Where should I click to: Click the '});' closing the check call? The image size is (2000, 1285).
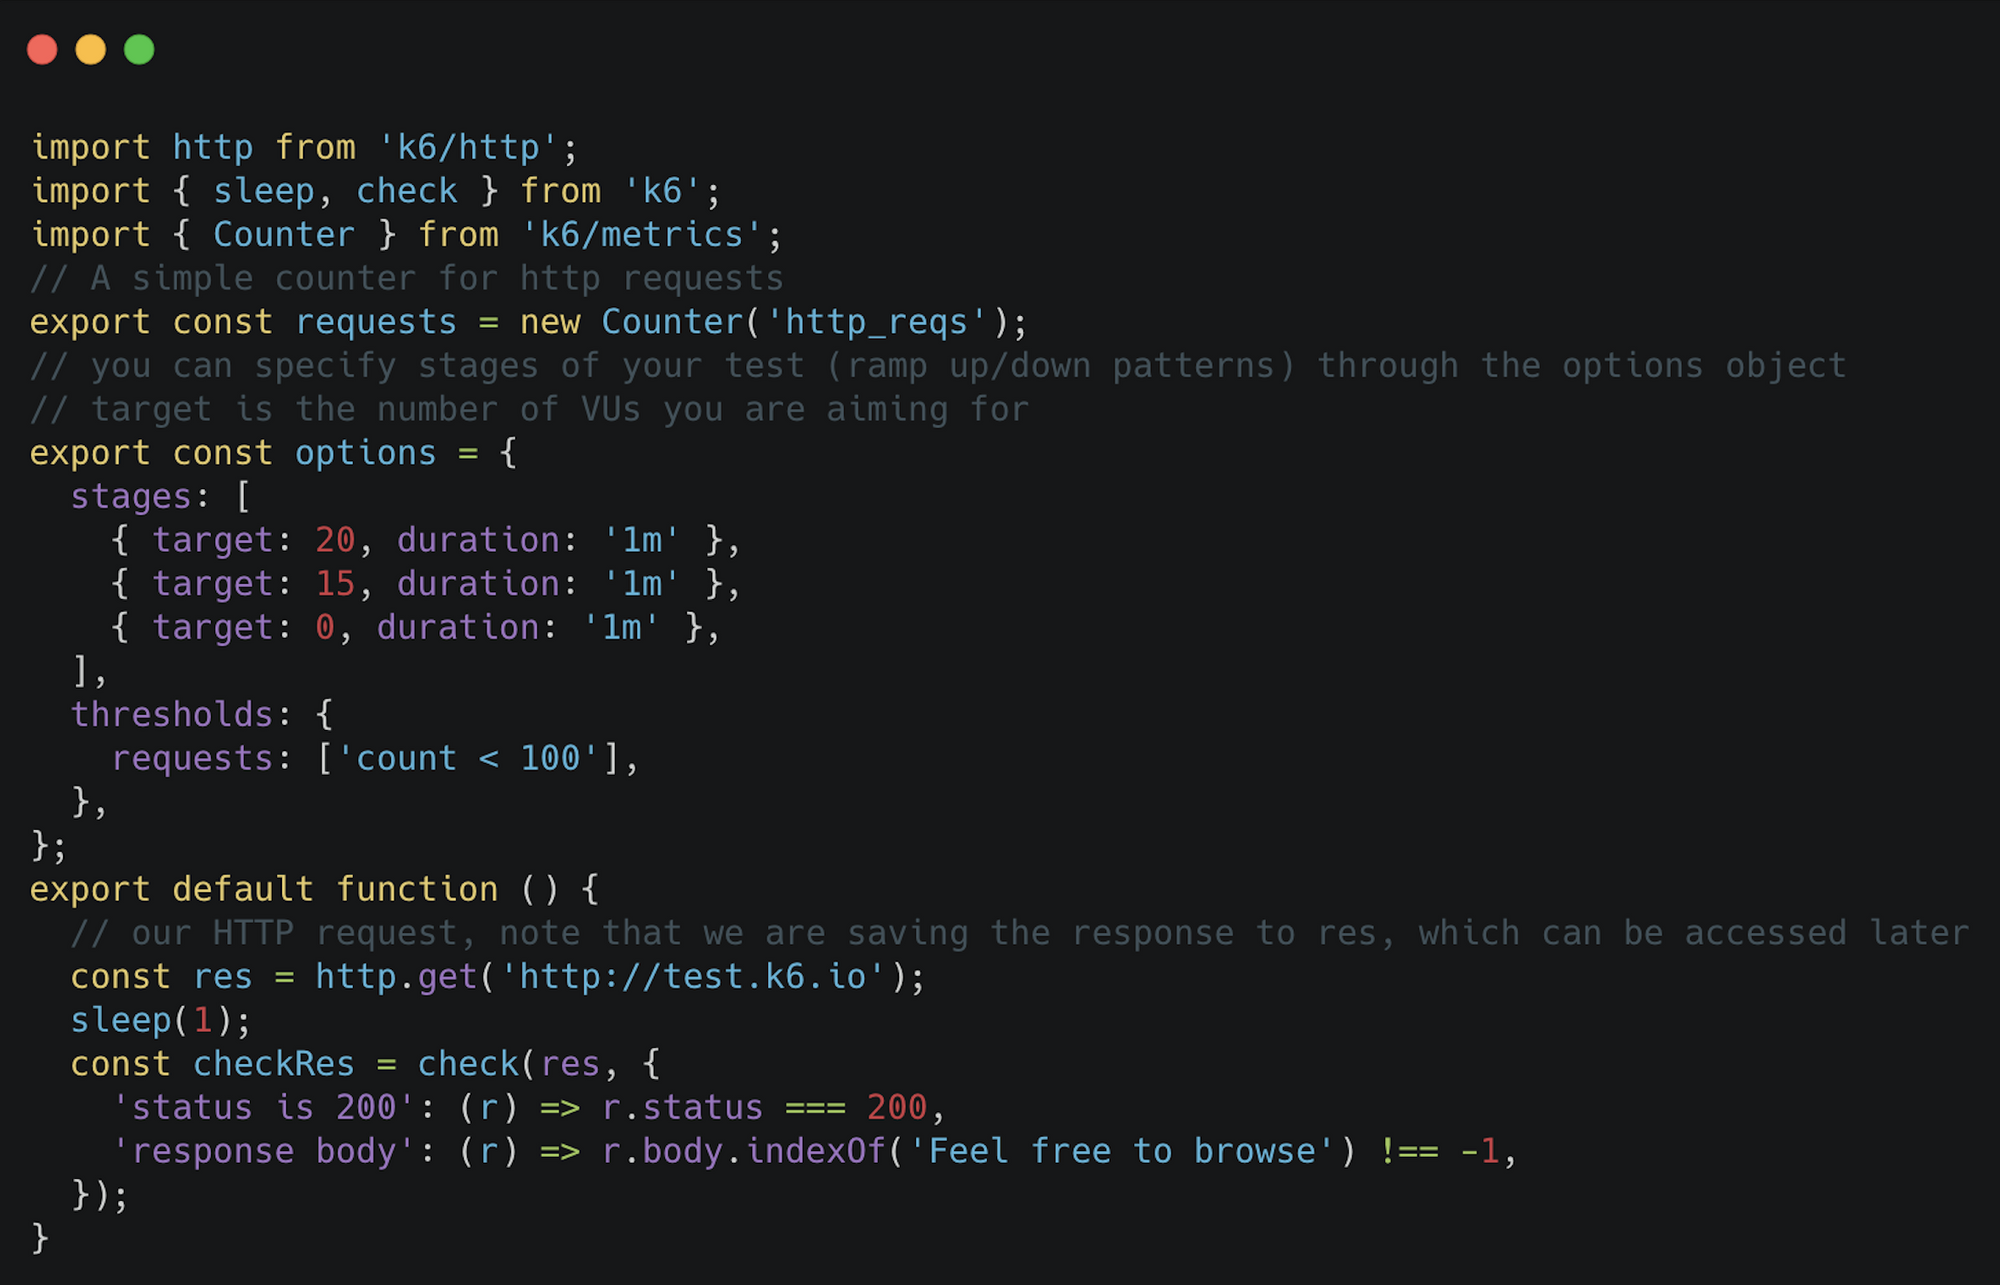100,1195
